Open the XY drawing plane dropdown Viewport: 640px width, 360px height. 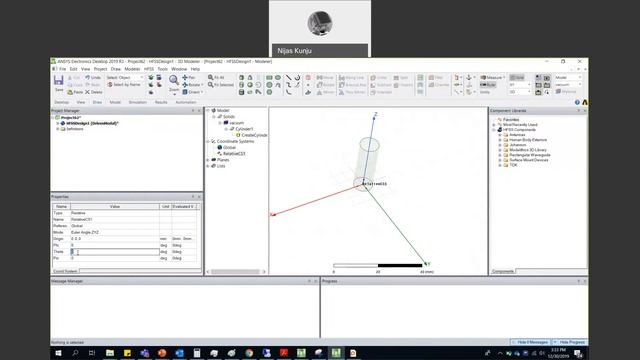[520, 85]
